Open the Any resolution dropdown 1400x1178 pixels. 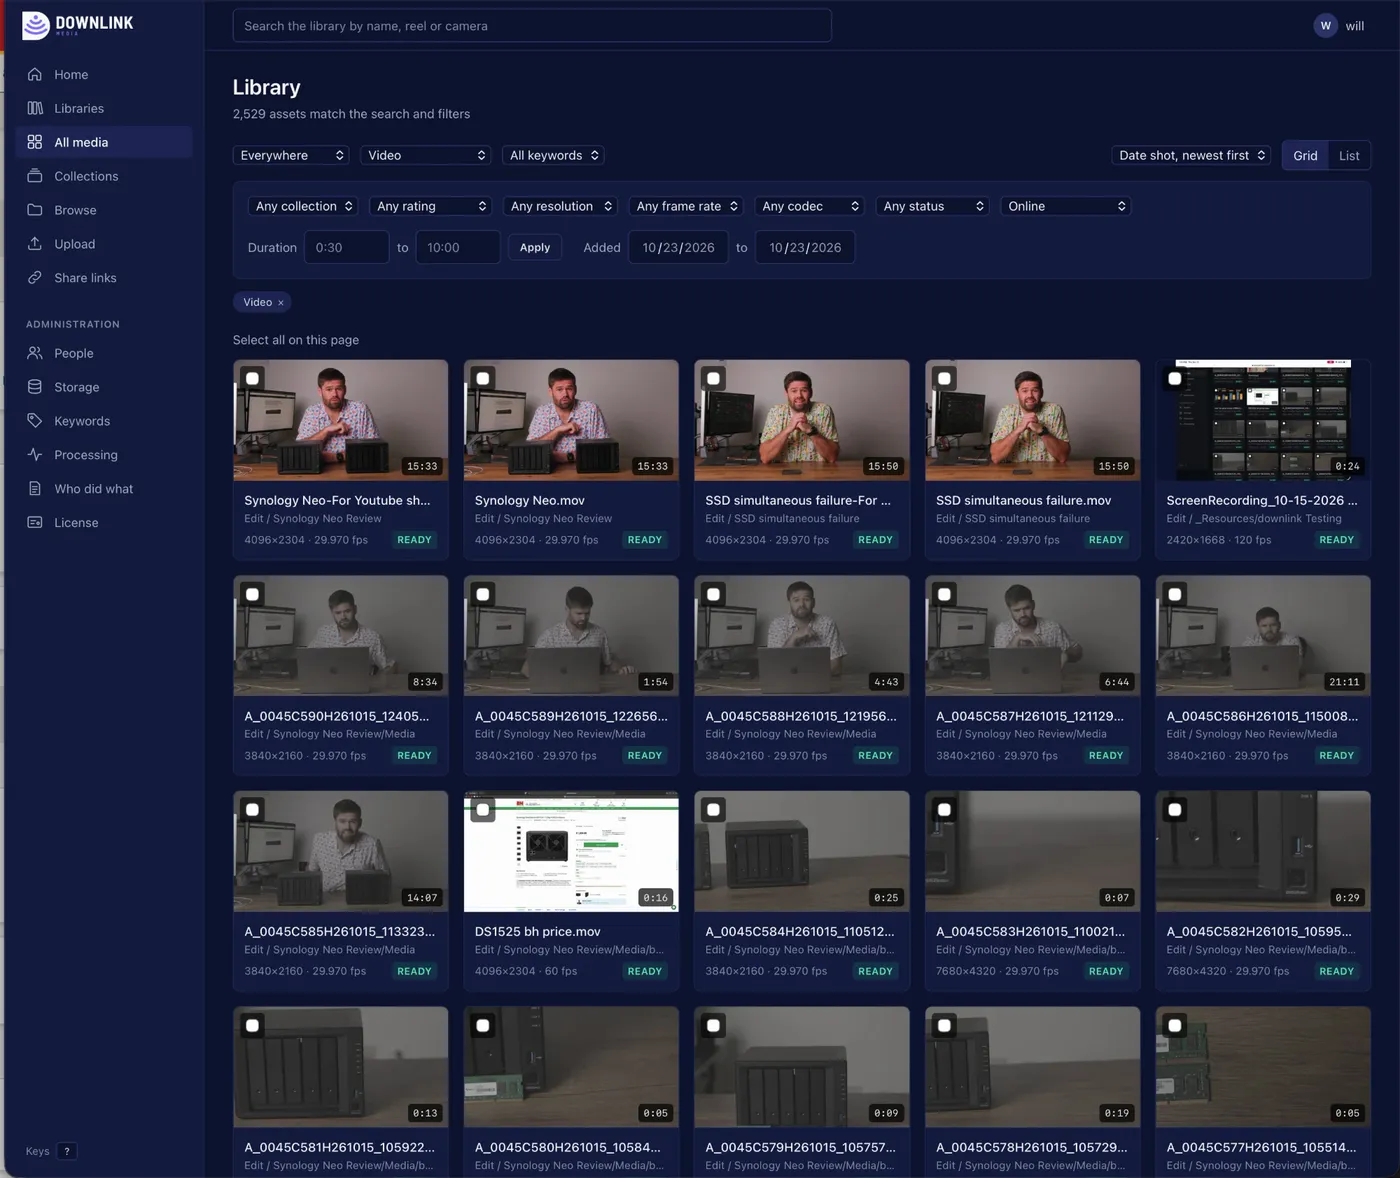[561, 206]
